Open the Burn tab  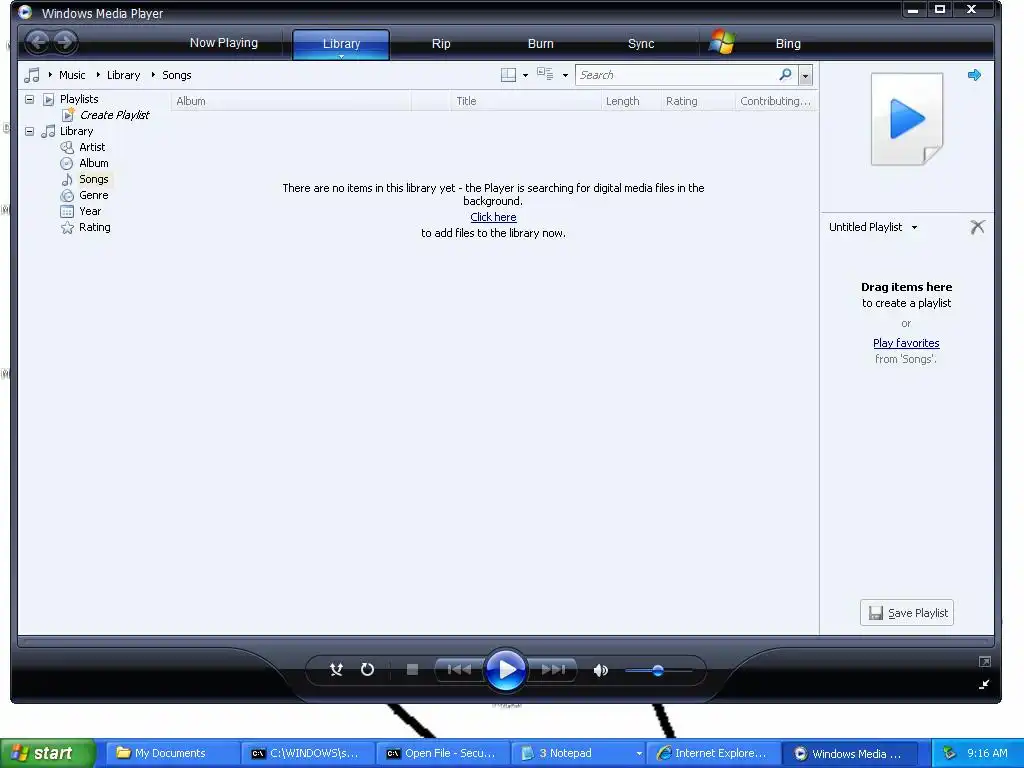541,44
